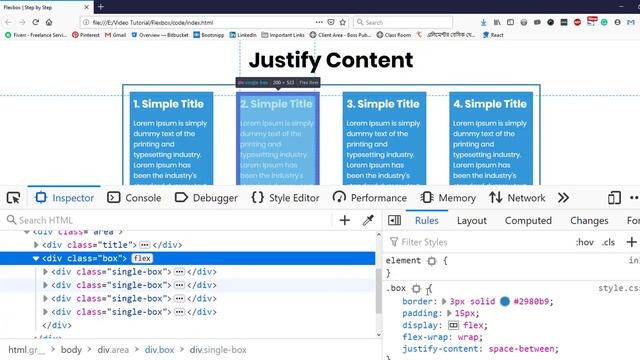
Task: Add a new CSS rule
Action: tap(631, 242)
